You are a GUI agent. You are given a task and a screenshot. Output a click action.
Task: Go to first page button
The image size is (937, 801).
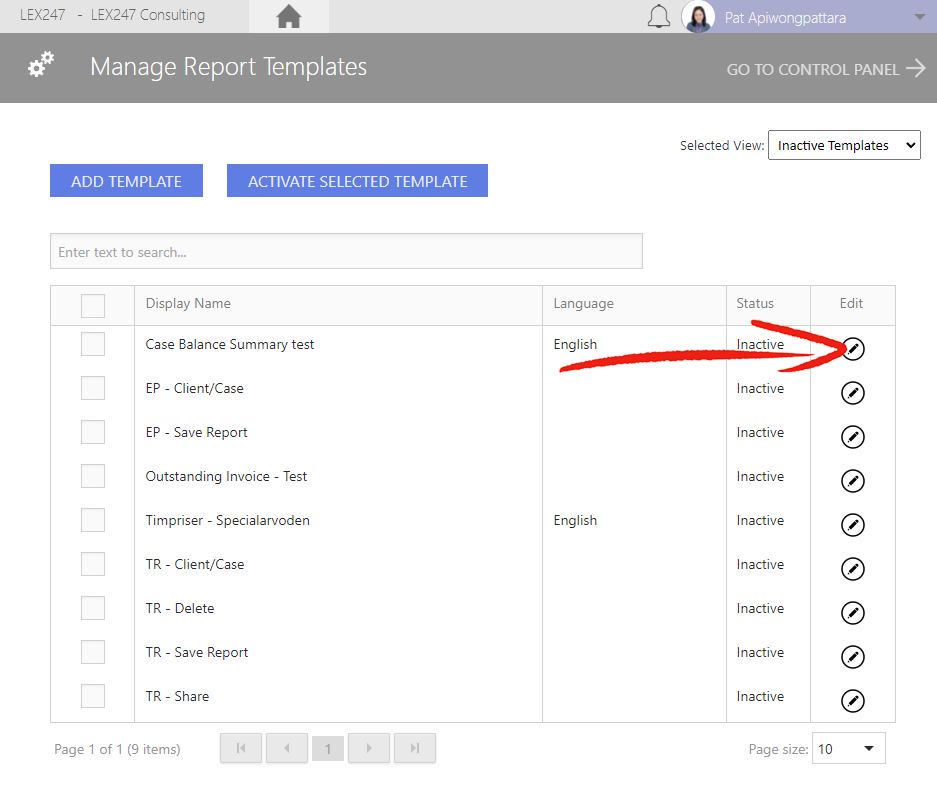pyautogui.click(x=241, y=748)
